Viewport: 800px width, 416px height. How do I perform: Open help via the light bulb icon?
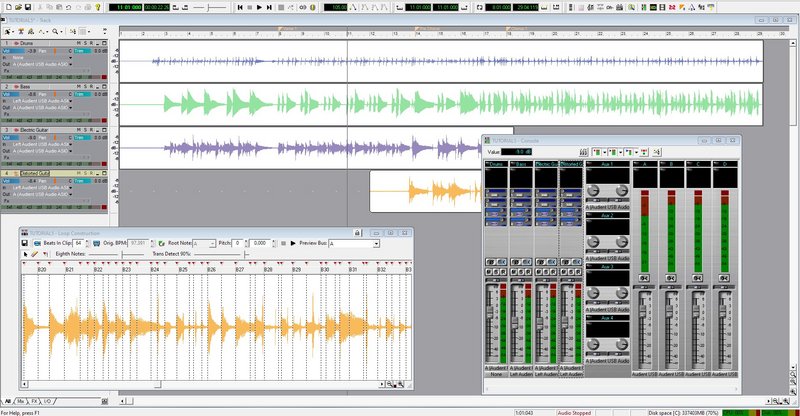pos(98,7)
